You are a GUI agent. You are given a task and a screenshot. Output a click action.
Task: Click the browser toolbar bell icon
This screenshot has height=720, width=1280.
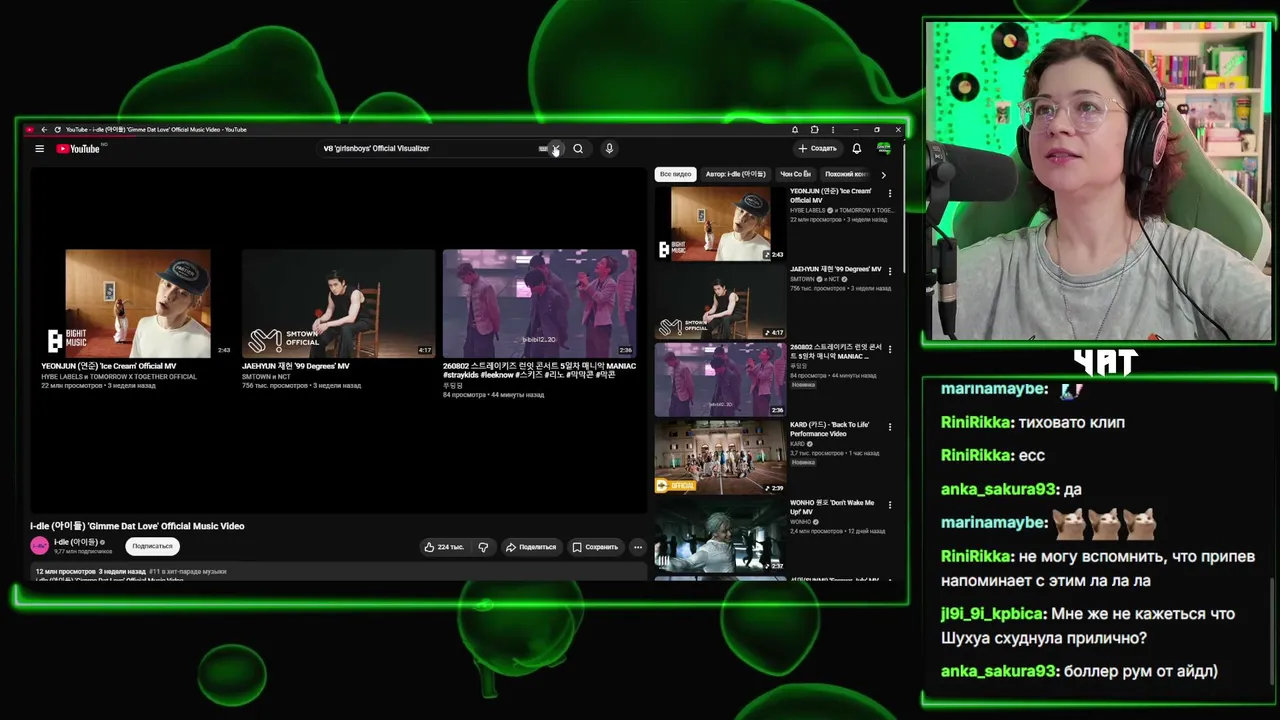pos(795,130)
